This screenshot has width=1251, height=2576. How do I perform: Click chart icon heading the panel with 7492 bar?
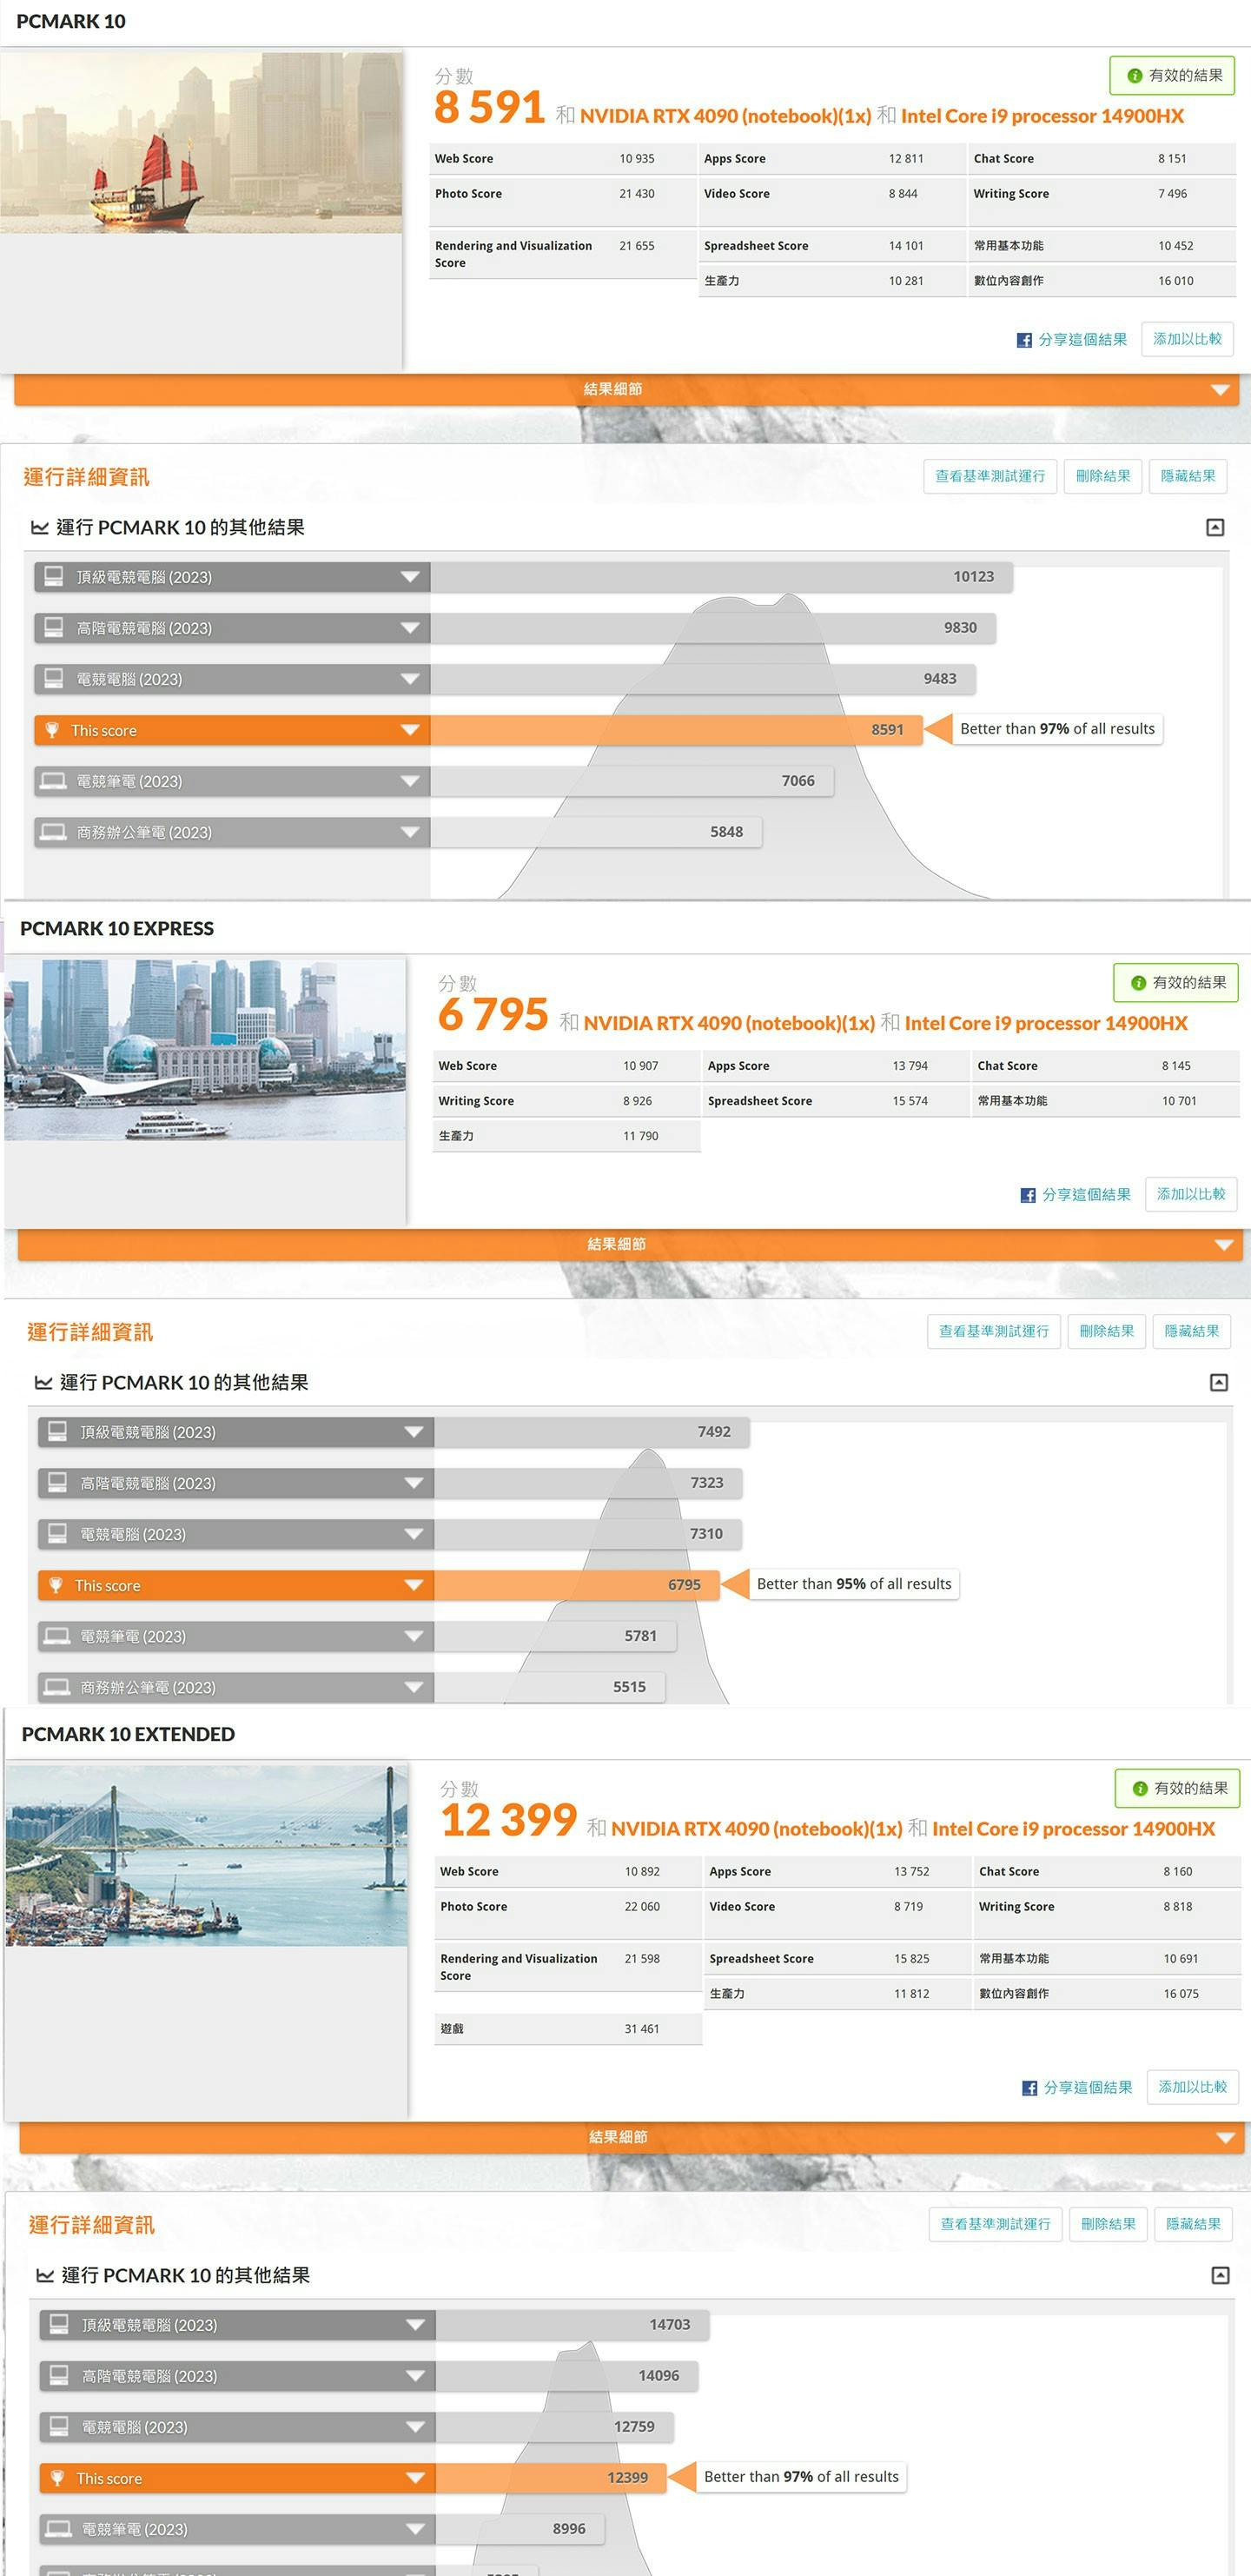[44, 1382]
